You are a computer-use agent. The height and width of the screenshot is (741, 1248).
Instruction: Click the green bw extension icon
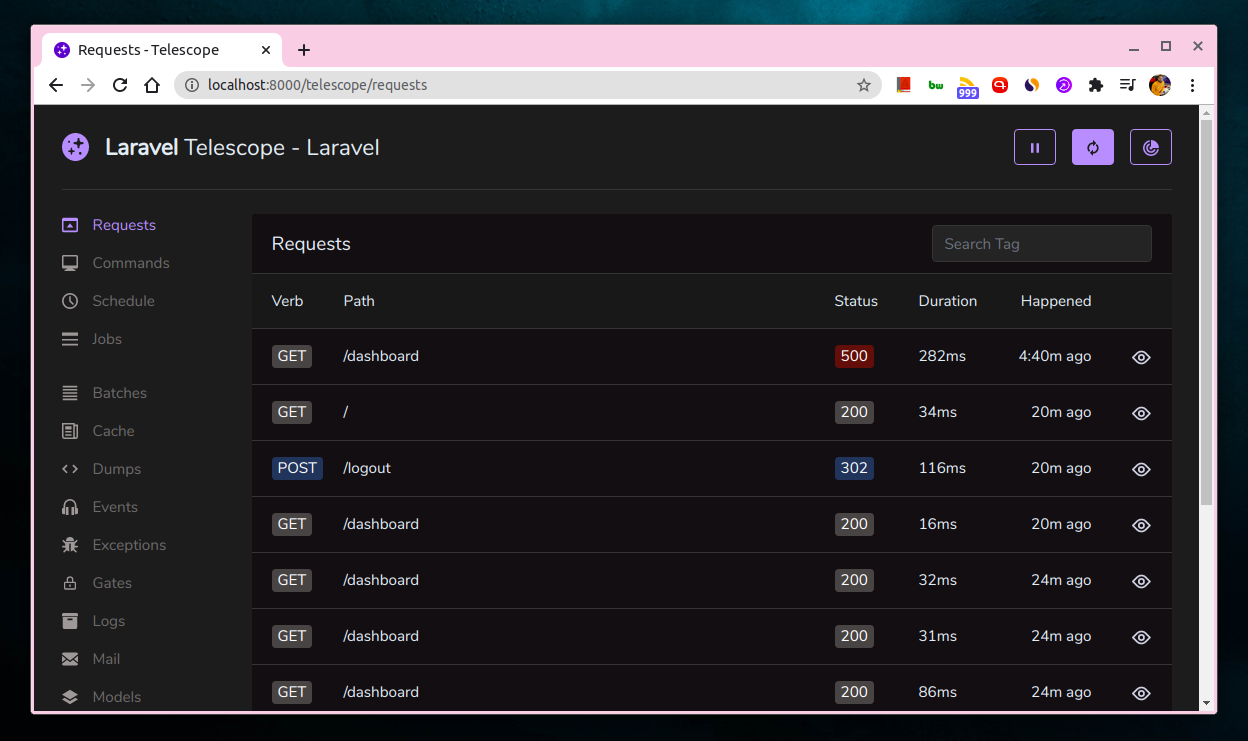pyautogui.click(x=936, y=85)
